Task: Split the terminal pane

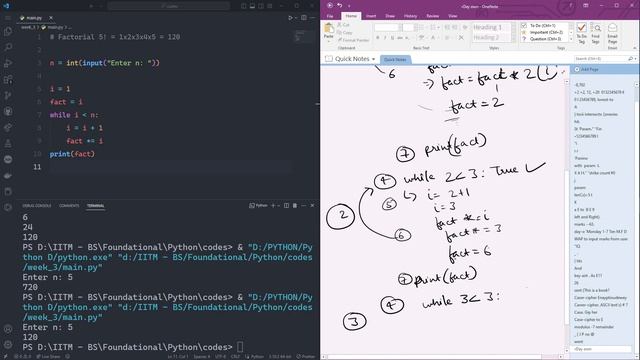Action: click(x=286, y=206)
